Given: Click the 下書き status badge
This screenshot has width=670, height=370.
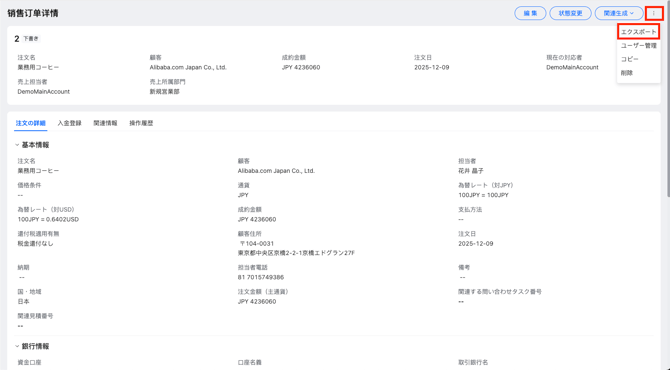Looking at the screenshot, I should click(30, 39).
